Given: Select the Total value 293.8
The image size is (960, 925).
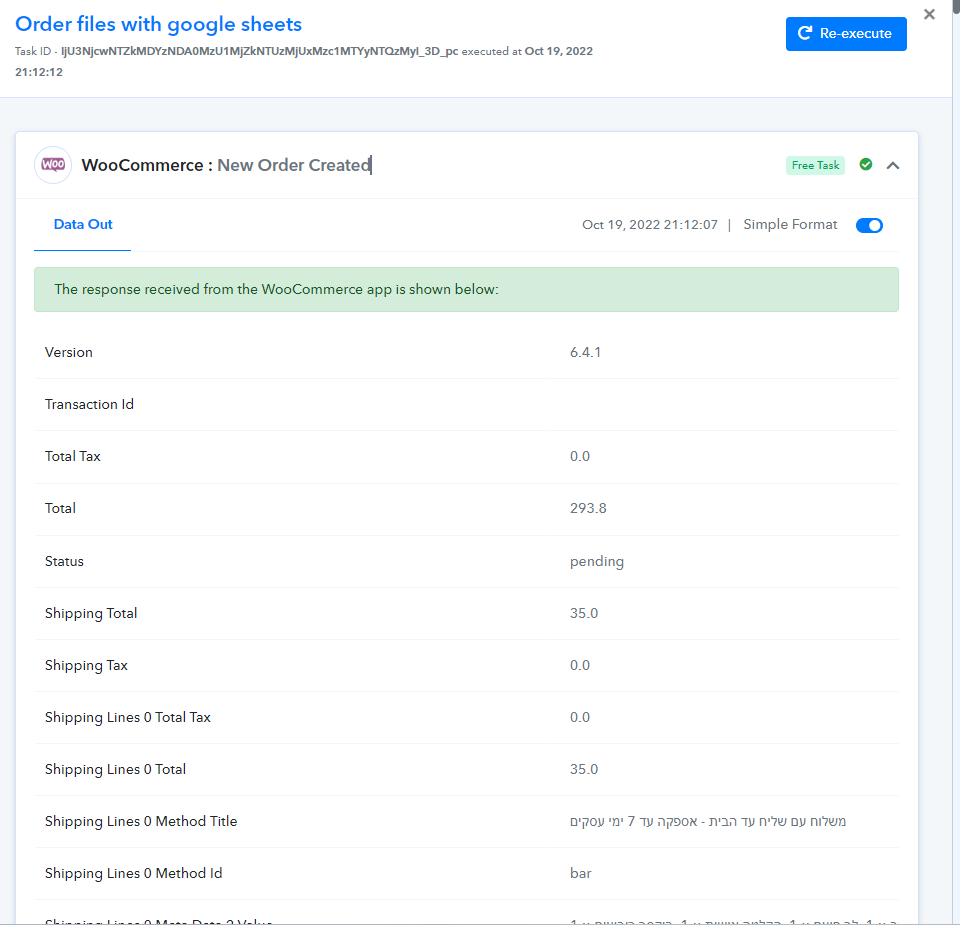Looking at the screenshot, I should pyautogui.click(x=588, y=509).
